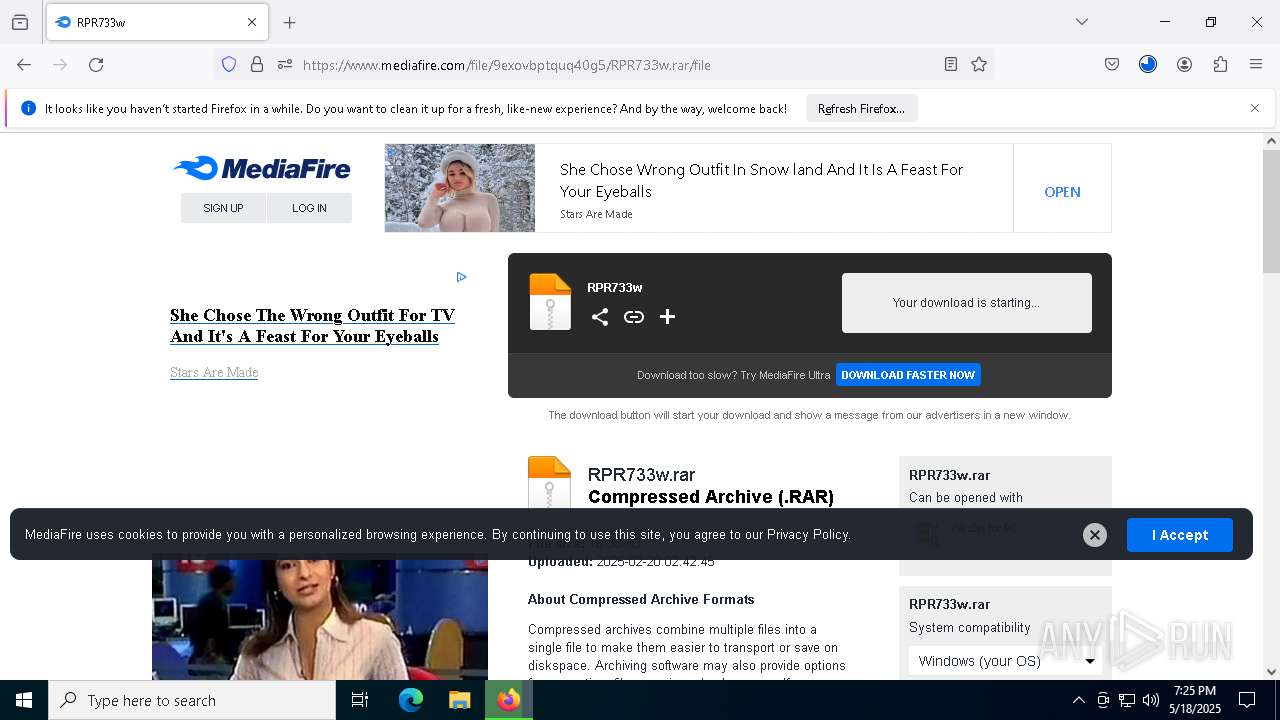The height and width of the screenshot is (720, 1280).
Task: Open the Extensions puzzle icon
Action: click(1220, 64)
